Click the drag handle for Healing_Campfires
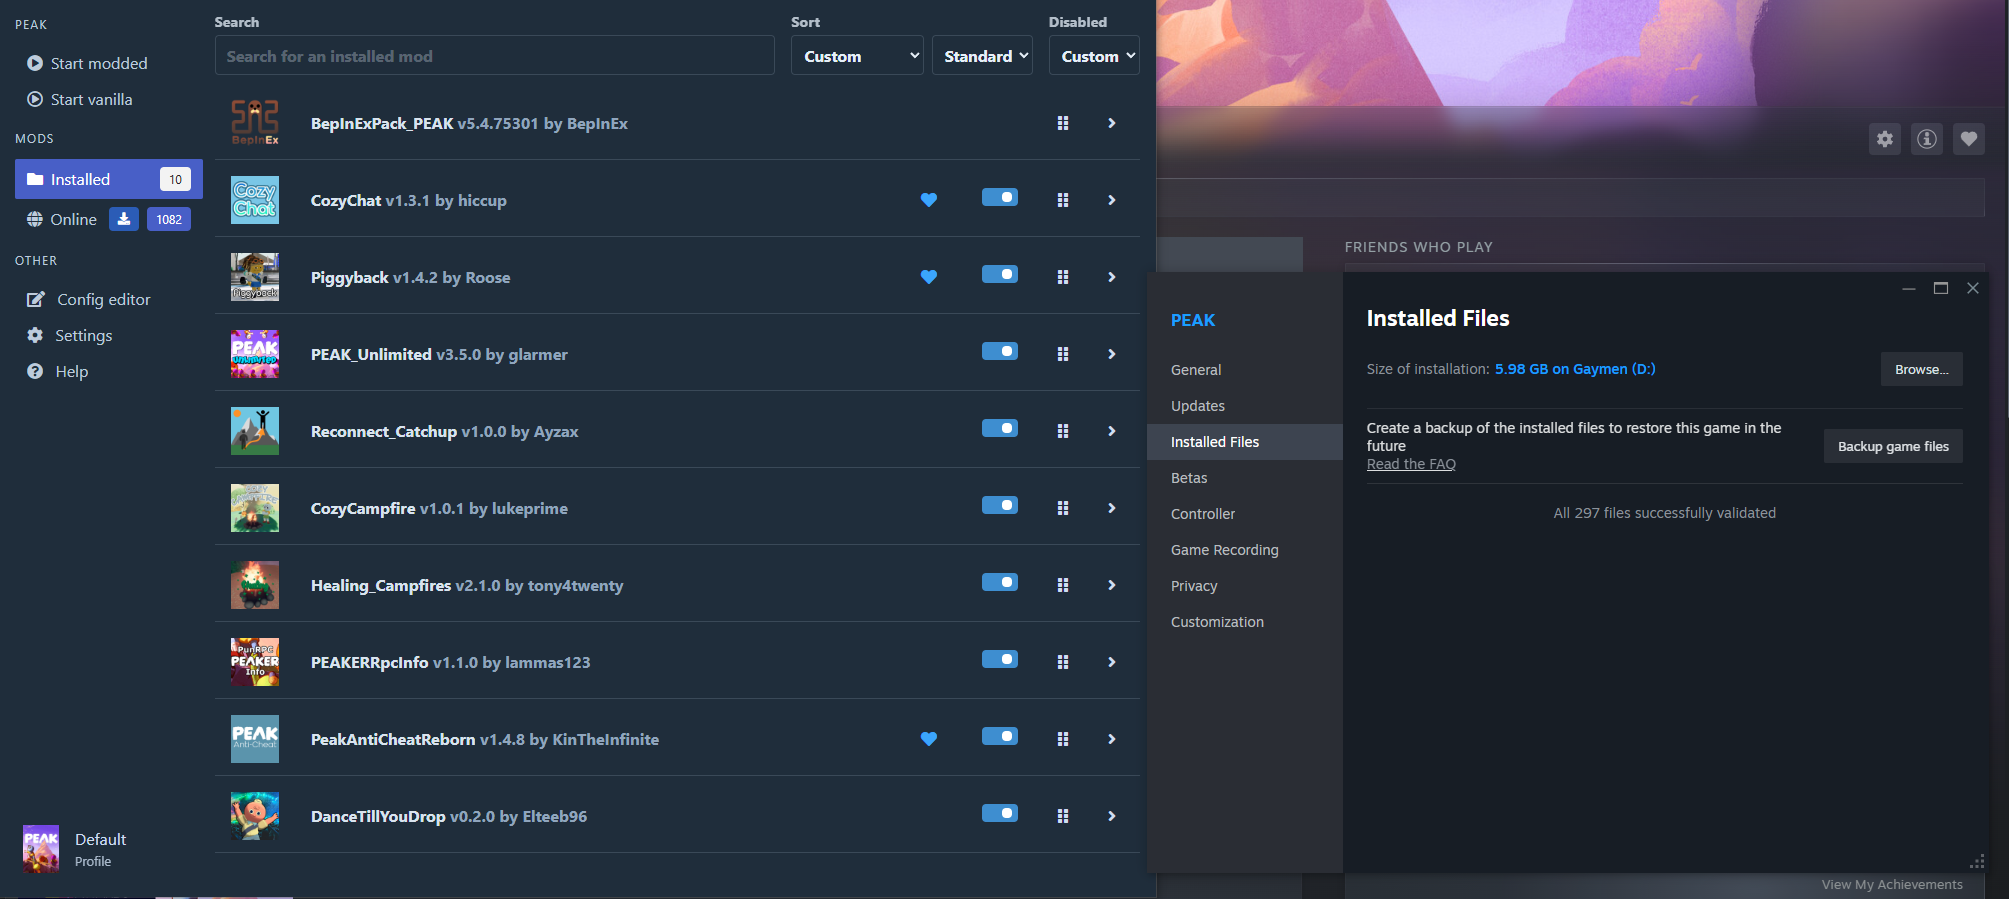2009x899 pixels. click(1063, 585)
